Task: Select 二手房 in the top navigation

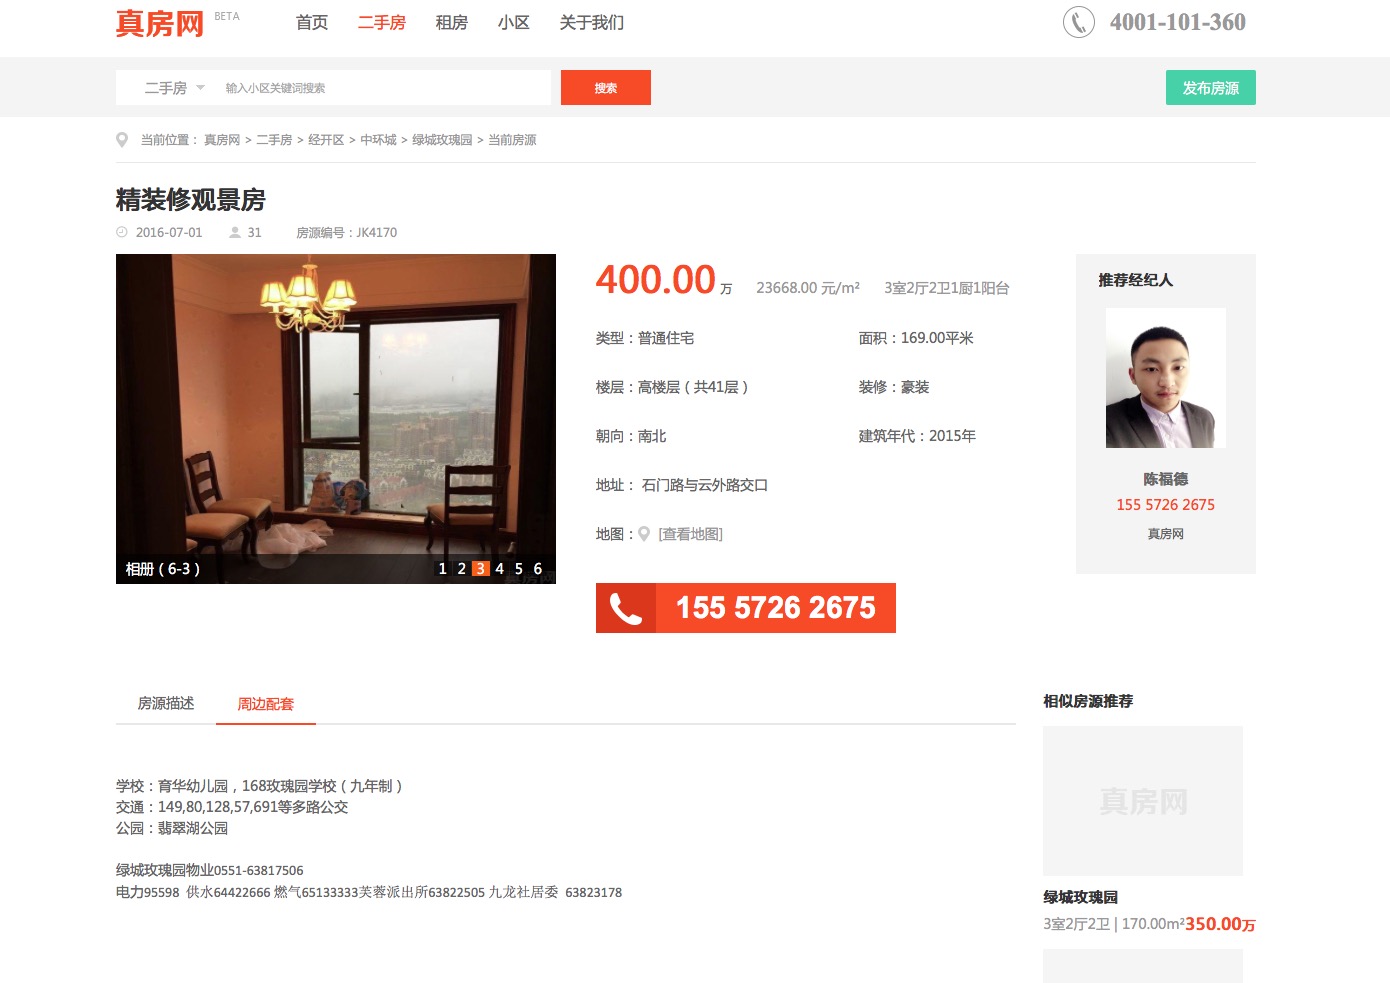Action: coord(382,22)
